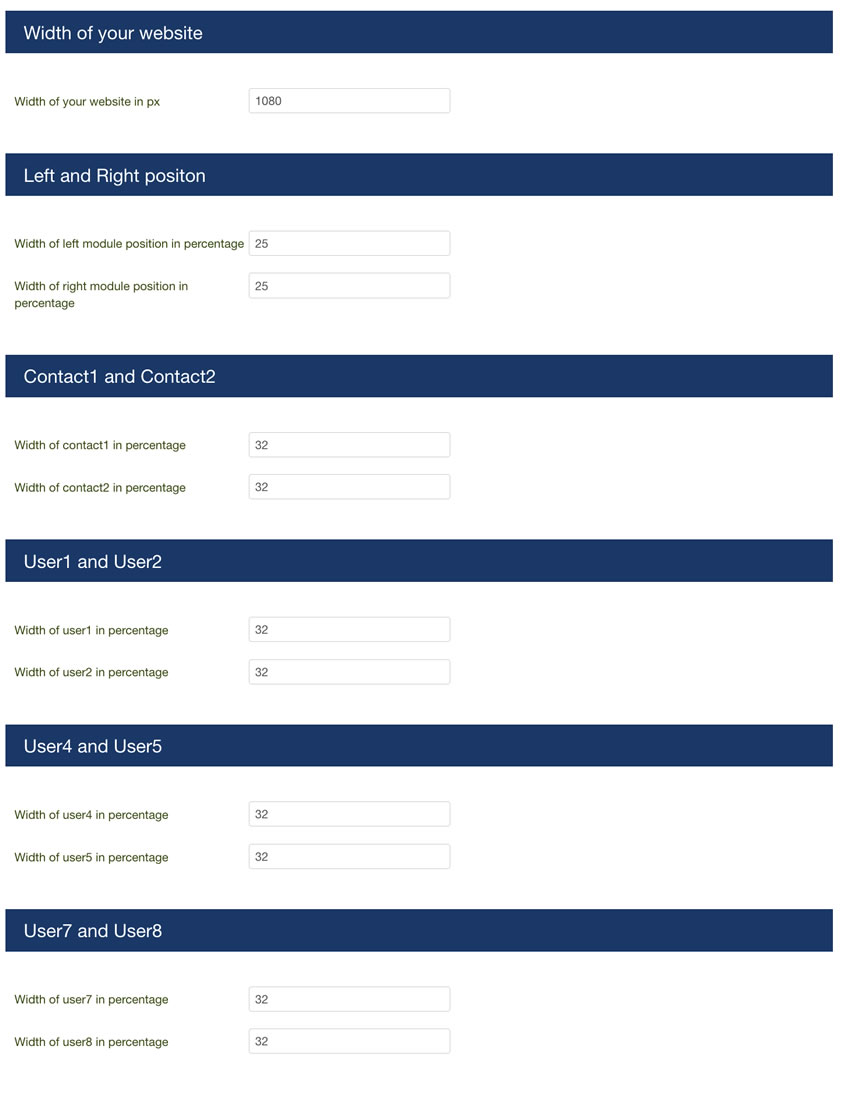The width and height of the screenshot is (850, 1098).
Task: Click the contact2 width percentage input
Action: (x=349, y=487)
